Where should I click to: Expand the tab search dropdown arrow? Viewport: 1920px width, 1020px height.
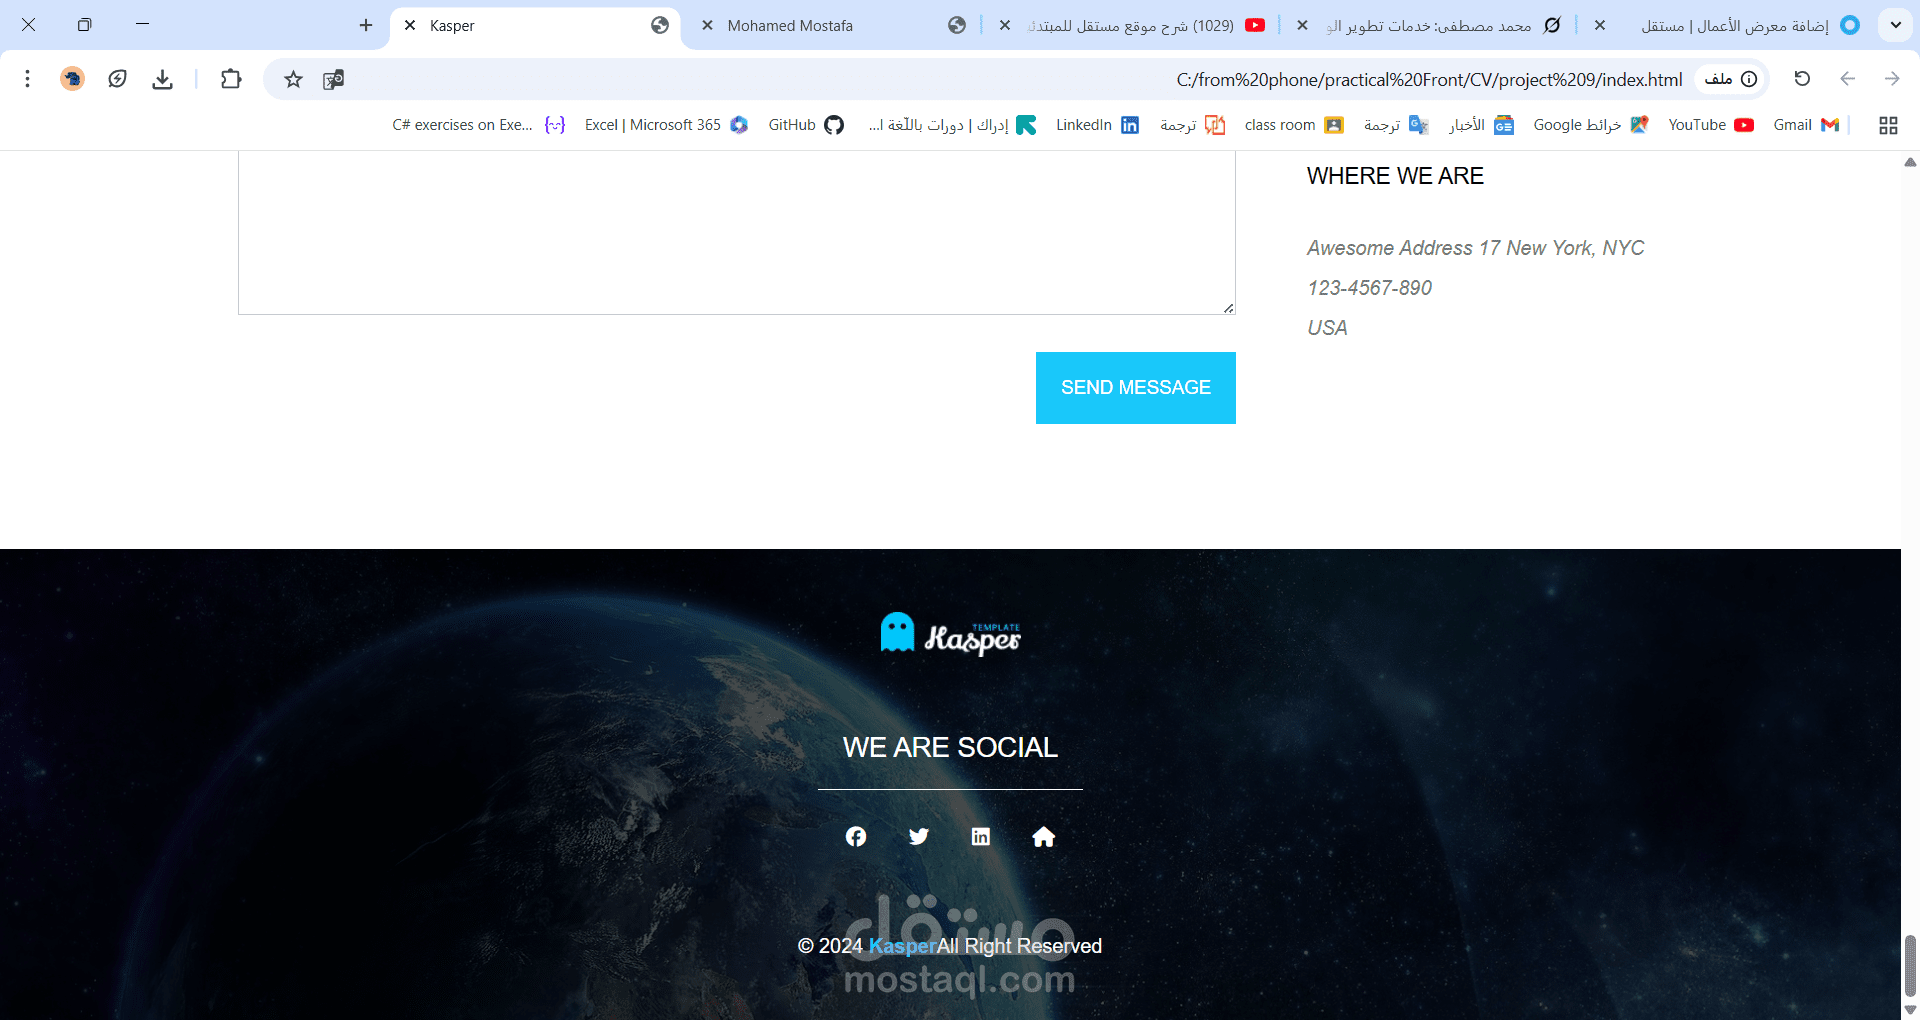pyautogui.click(x=1895, y=25)
